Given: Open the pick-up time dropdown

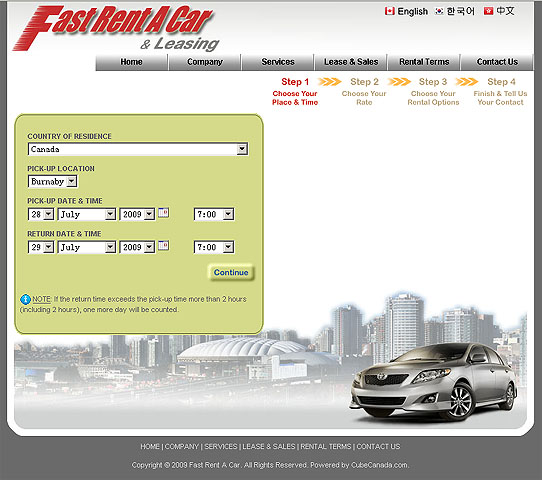Looking at the screenshot, I should 214,214.
